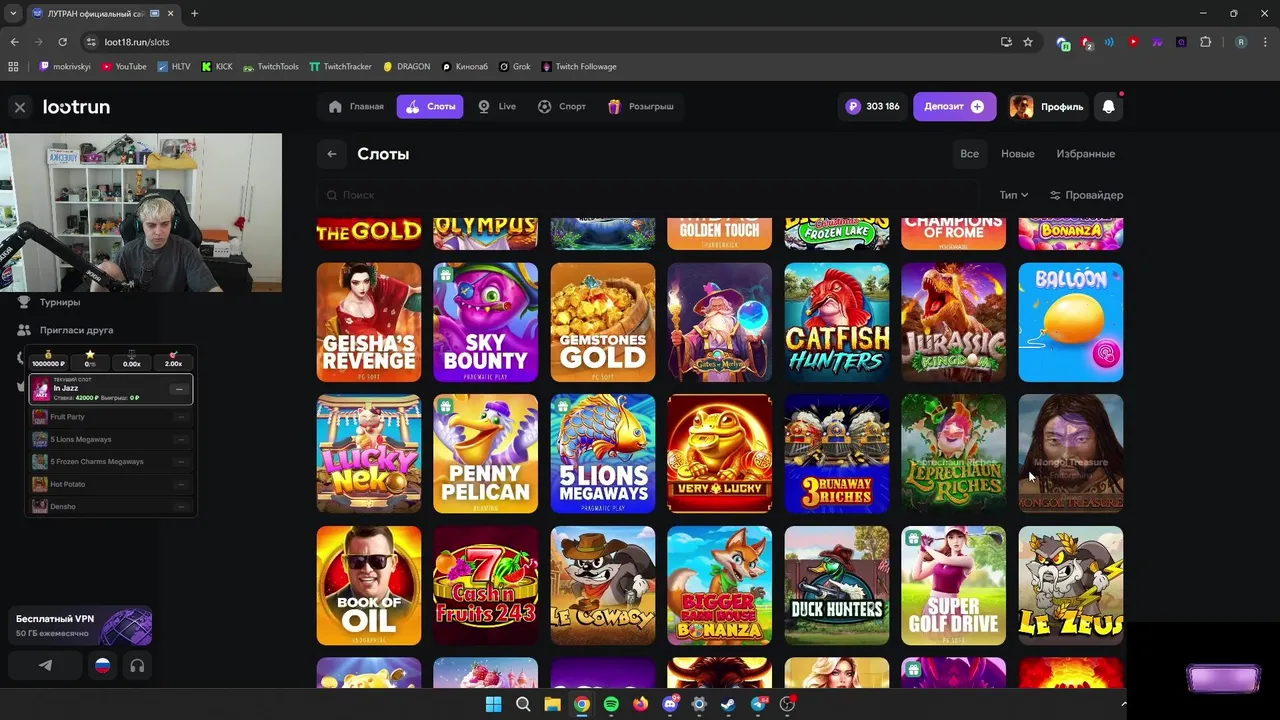Bookmark the page with the star icon
The height and width of the screenshot is (720, 1280).
tap(1028, 42)
